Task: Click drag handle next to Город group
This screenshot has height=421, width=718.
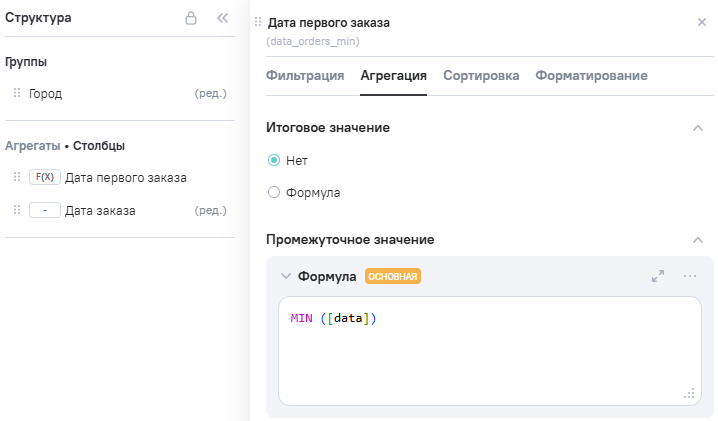Action: [17, 93]
